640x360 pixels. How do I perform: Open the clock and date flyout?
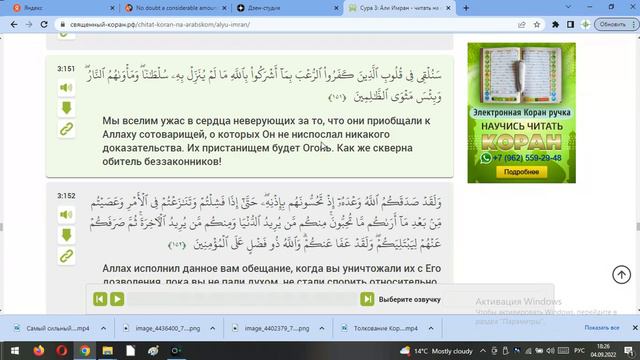[603, 351]
